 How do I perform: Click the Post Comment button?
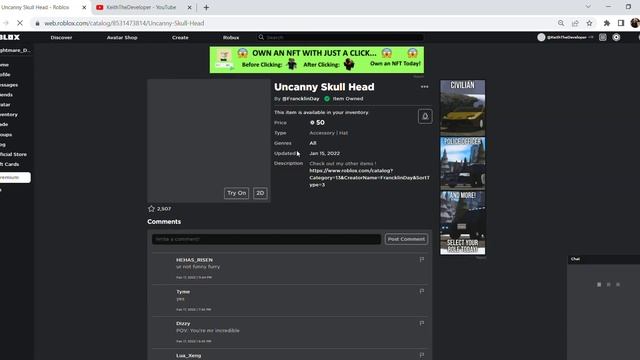coord(406,239)
